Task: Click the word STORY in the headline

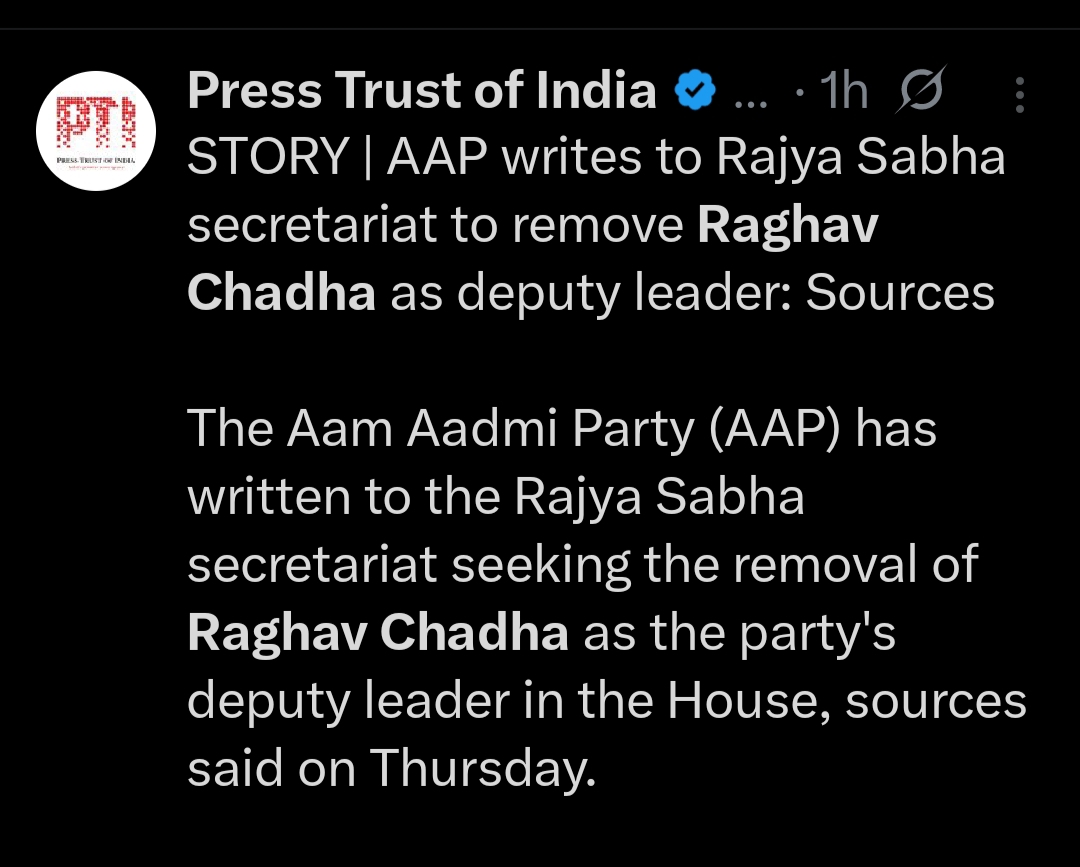Action: click(x=268, y=160)
